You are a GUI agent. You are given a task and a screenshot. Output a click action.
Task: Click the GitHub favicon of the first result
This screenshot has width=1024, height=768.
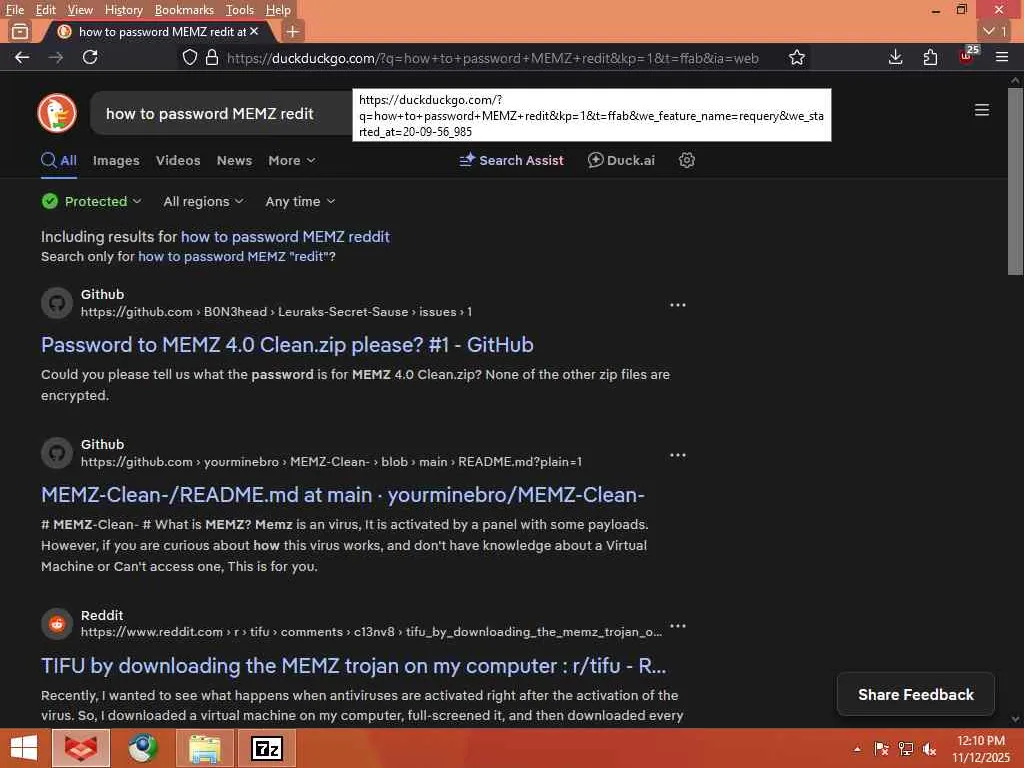coord(57,303)
